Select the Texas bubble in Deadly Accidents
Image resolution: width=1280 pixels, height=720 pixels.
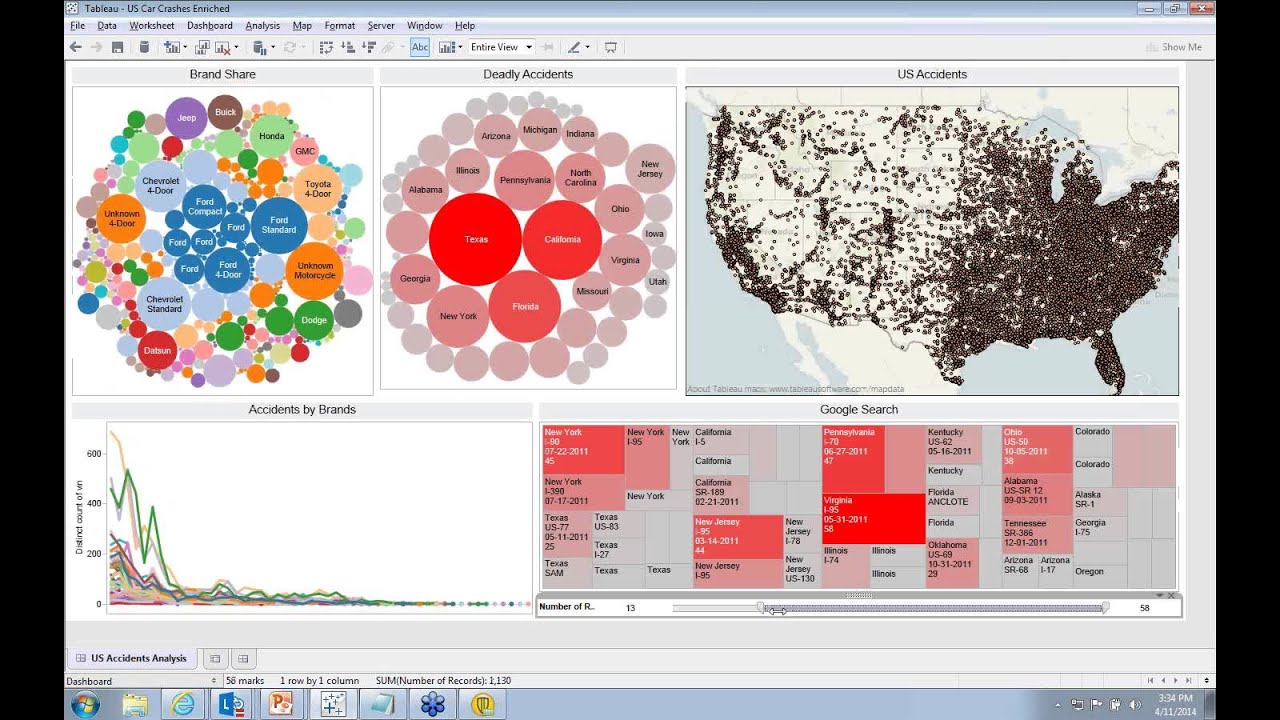tap(475, 239)
